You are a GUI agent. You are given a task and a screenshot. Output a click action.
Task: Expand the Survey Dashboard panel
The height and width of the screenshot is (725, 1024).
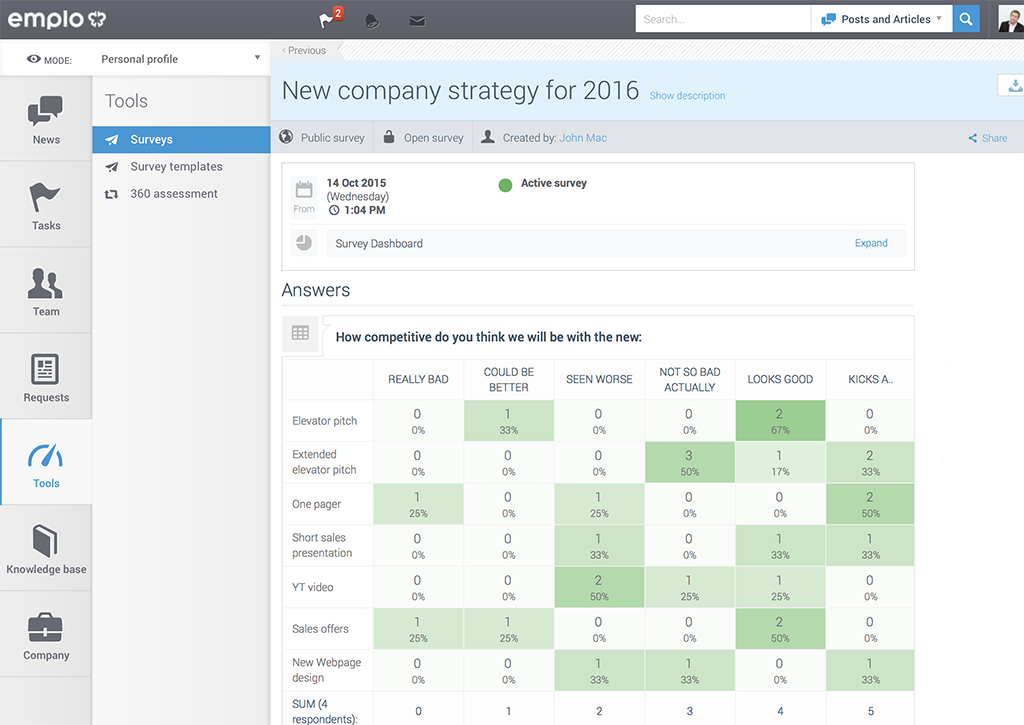(x=870, y=242)
